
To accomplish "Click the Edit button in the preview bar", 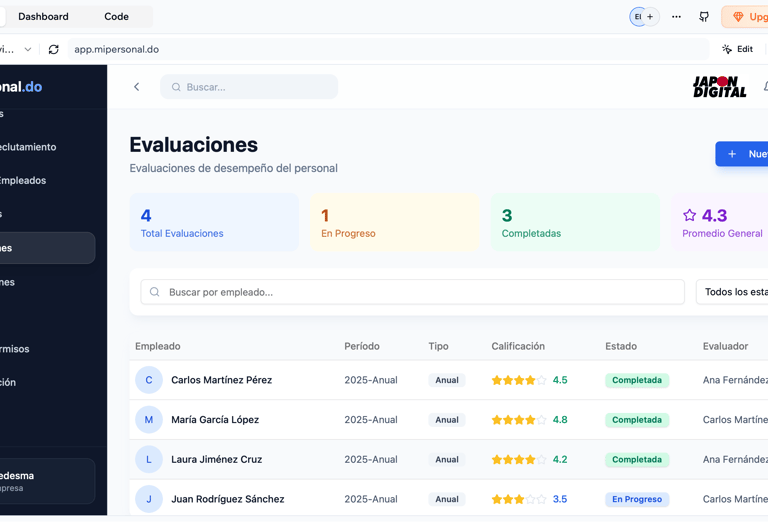I will click(x=738, y=49).
